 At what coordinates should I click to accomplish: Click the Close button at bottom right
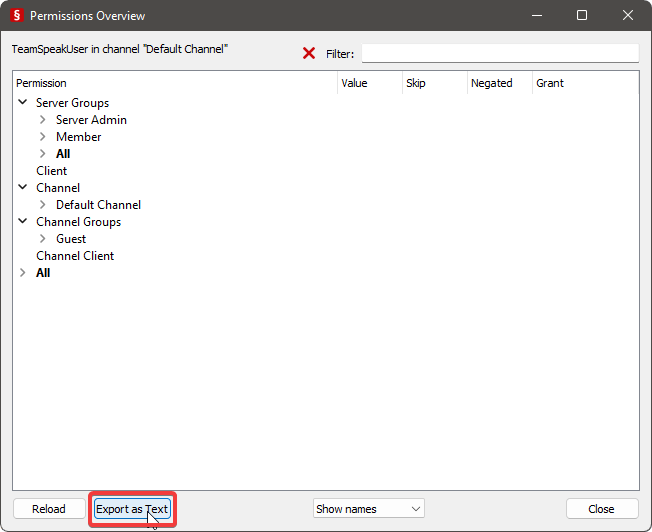[x=601, y=509]
